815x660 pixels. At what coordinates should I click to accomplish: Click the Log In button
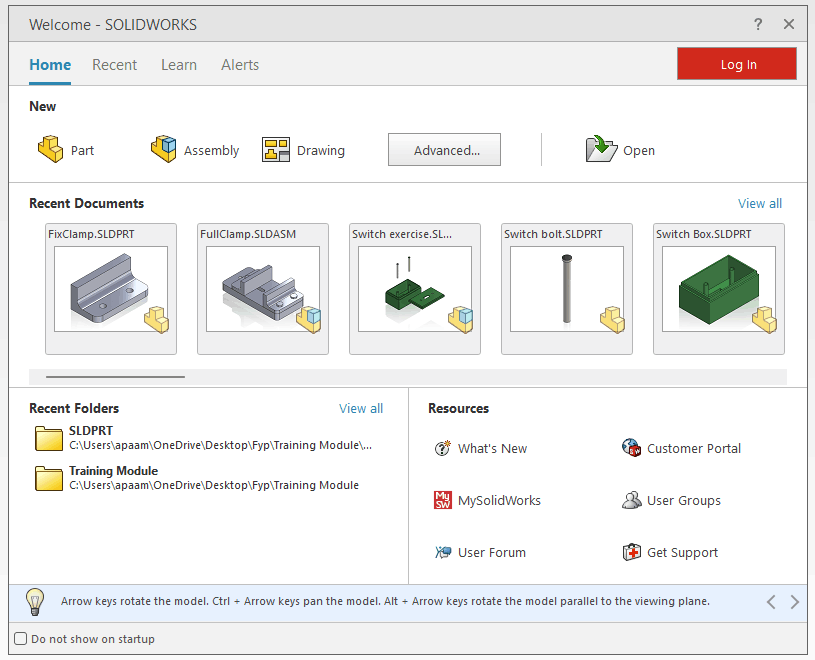click(x=737, y=63)
